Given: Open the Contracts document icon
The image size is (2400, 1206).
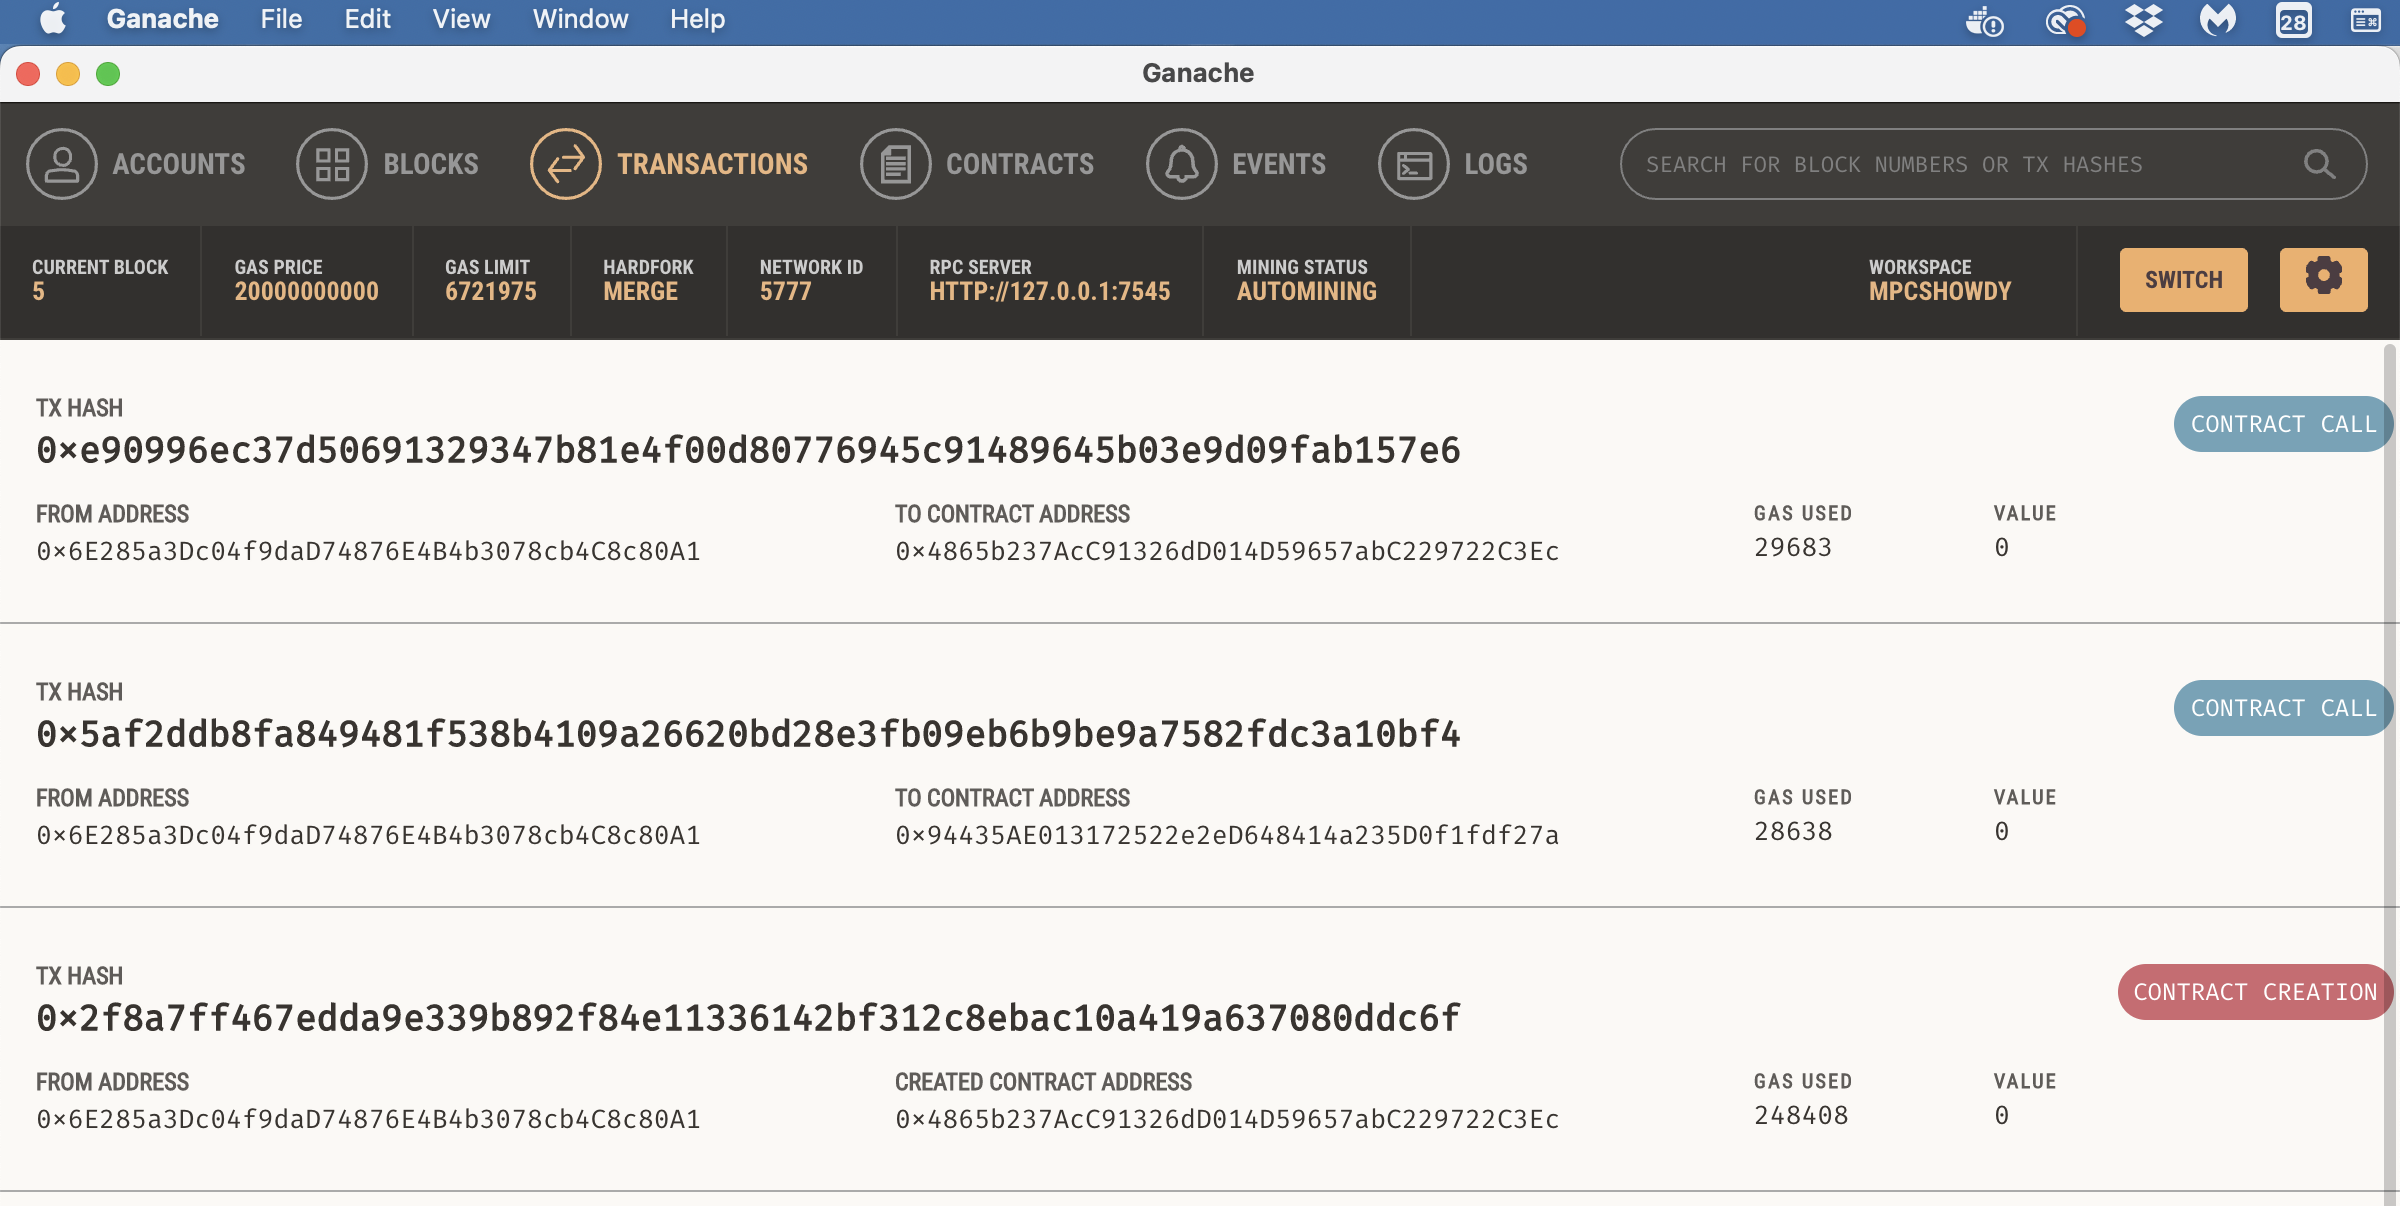Looking at the screenshot, I should point(895,164).
